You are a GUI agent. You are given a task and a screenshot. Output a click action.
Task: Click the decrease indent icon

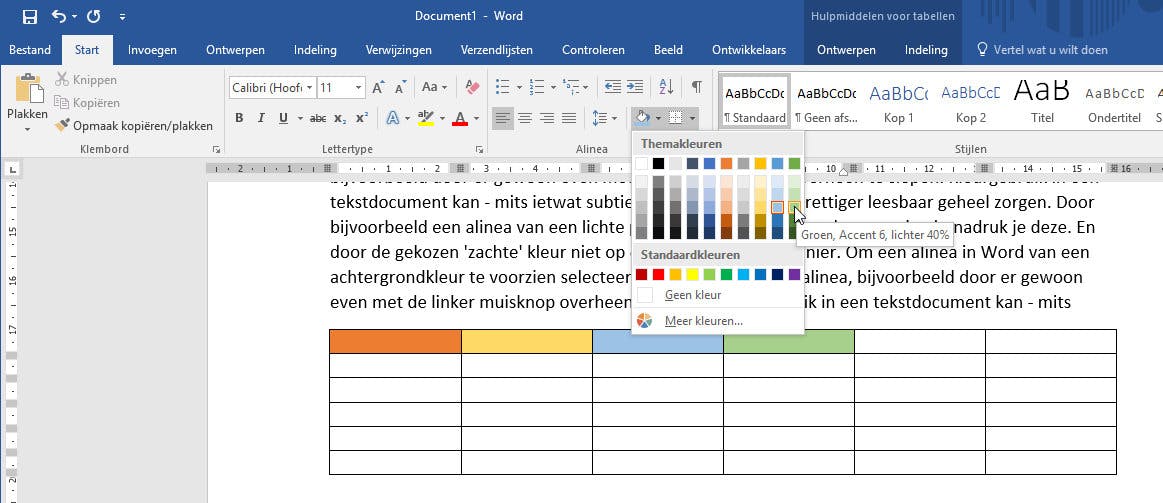[x=613, y=87]
